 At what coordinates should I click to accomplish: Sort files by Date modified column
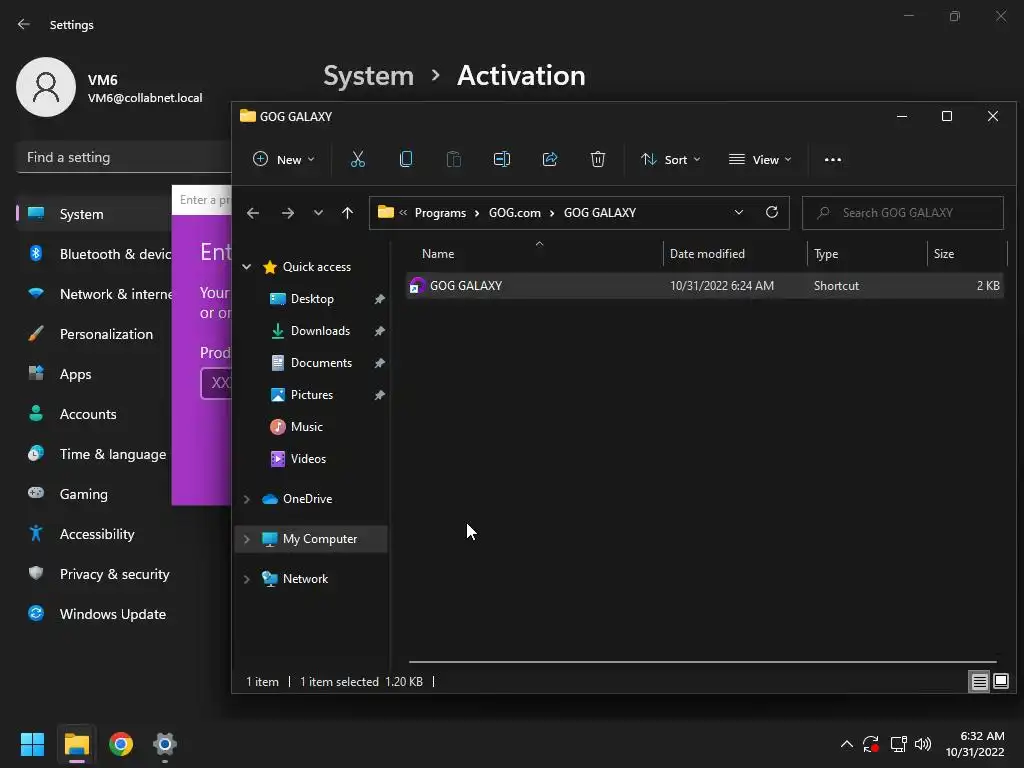pyautogui.click(x=707, y=254)
